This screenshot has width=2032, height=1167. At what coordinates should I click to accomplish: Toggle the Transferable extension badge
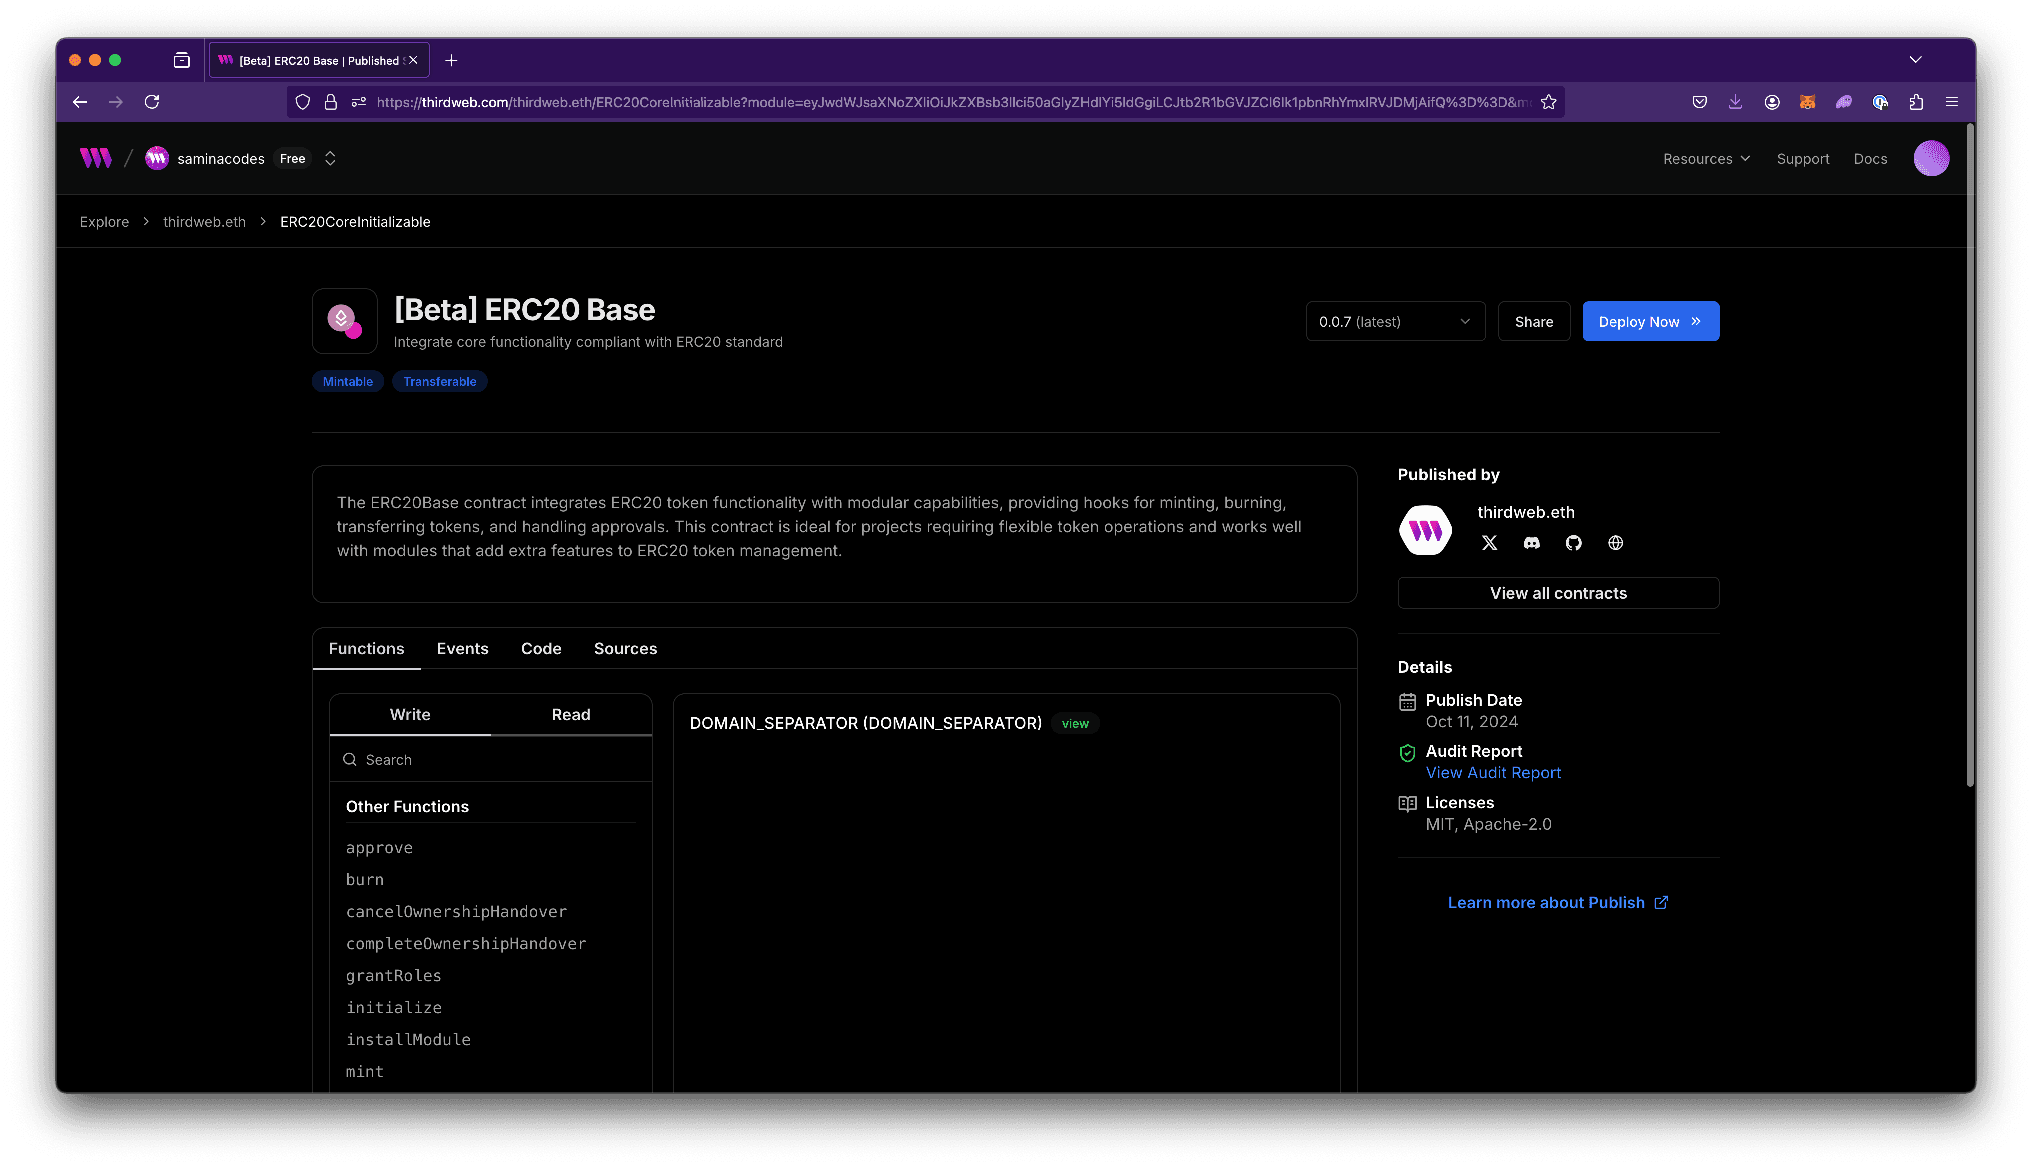click(x=439, y=381)
